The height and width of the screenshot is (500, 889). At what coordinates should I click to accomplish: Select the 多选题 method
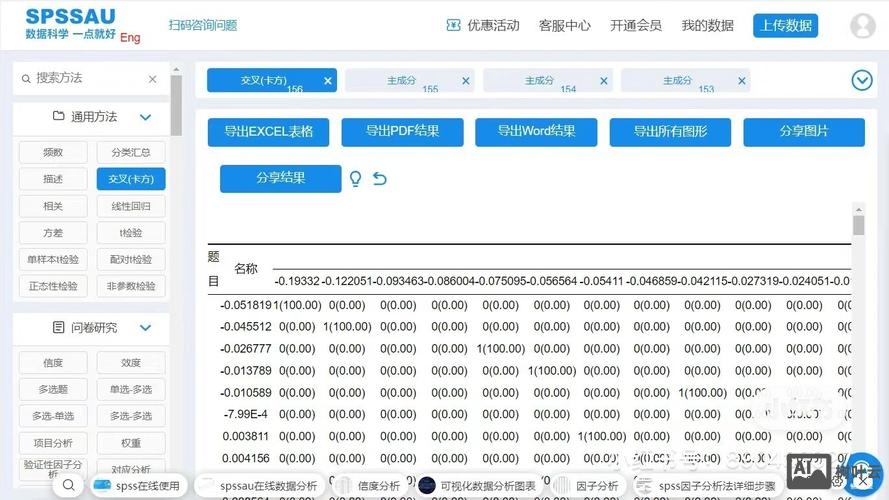point(53,389)
